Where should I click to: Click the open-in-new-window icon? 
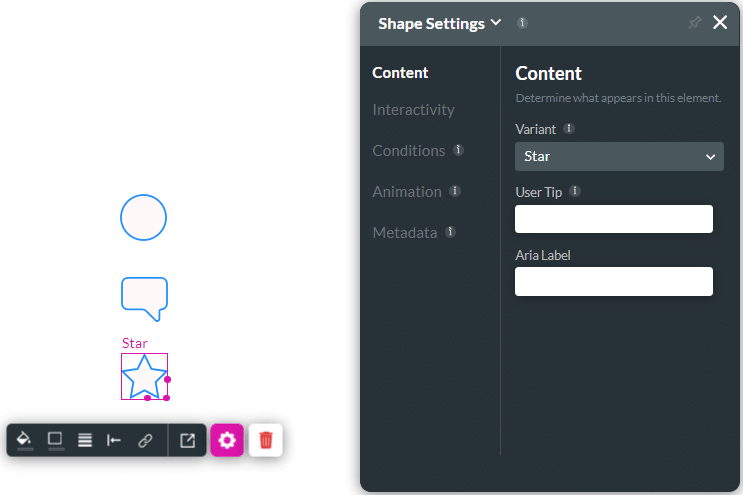pos(187,440)
